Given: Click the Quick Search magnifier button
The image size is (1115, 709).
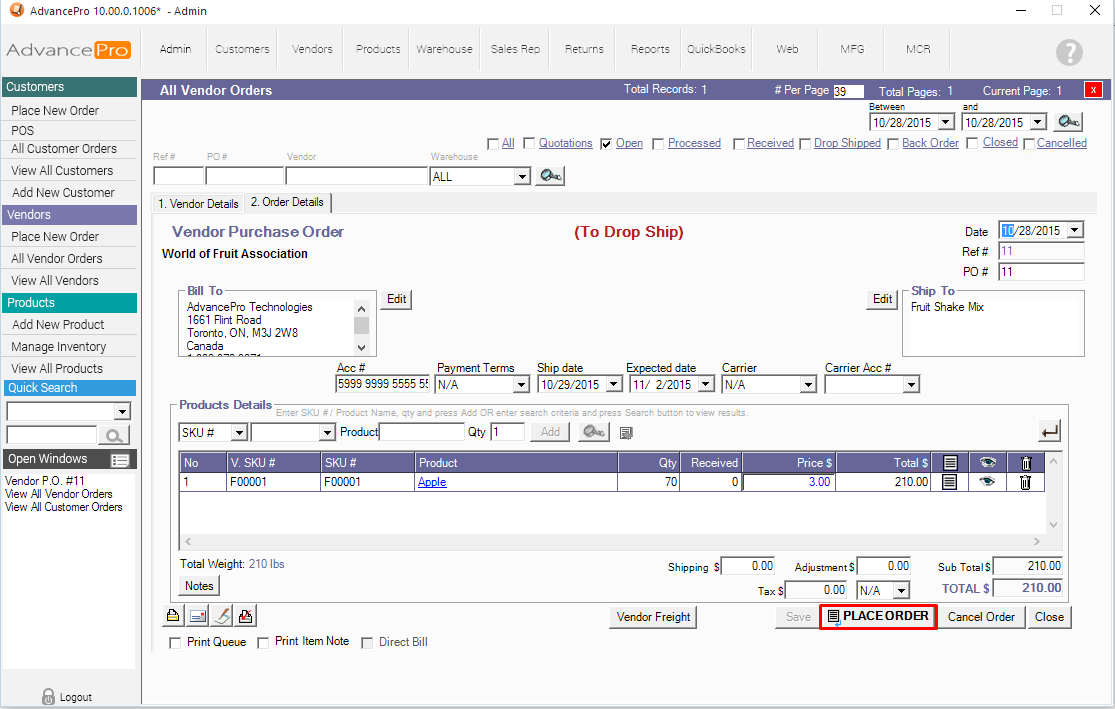Looking at the screenshot, I should point(115,435).
